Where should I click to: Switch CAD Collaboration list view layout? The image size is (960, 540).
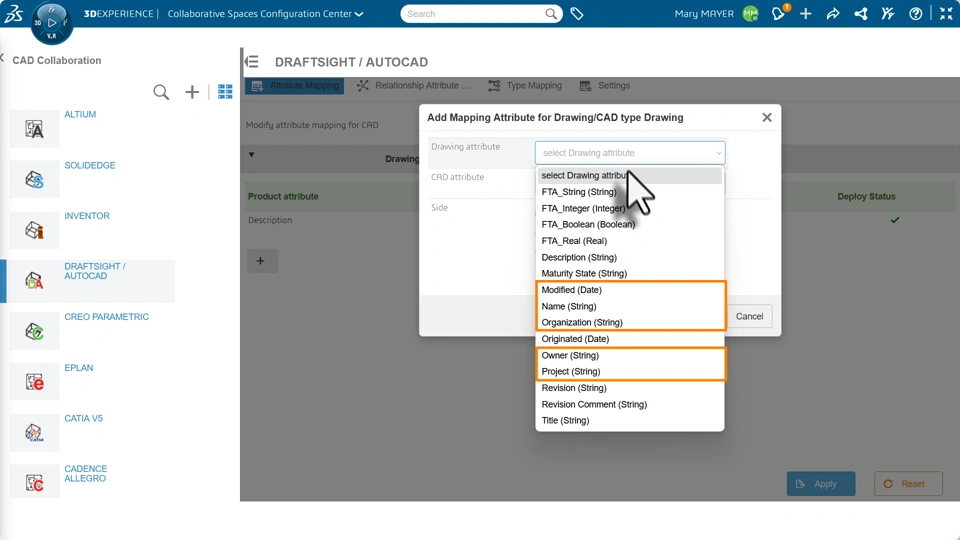pyautogui.click(x=225, y=92)
